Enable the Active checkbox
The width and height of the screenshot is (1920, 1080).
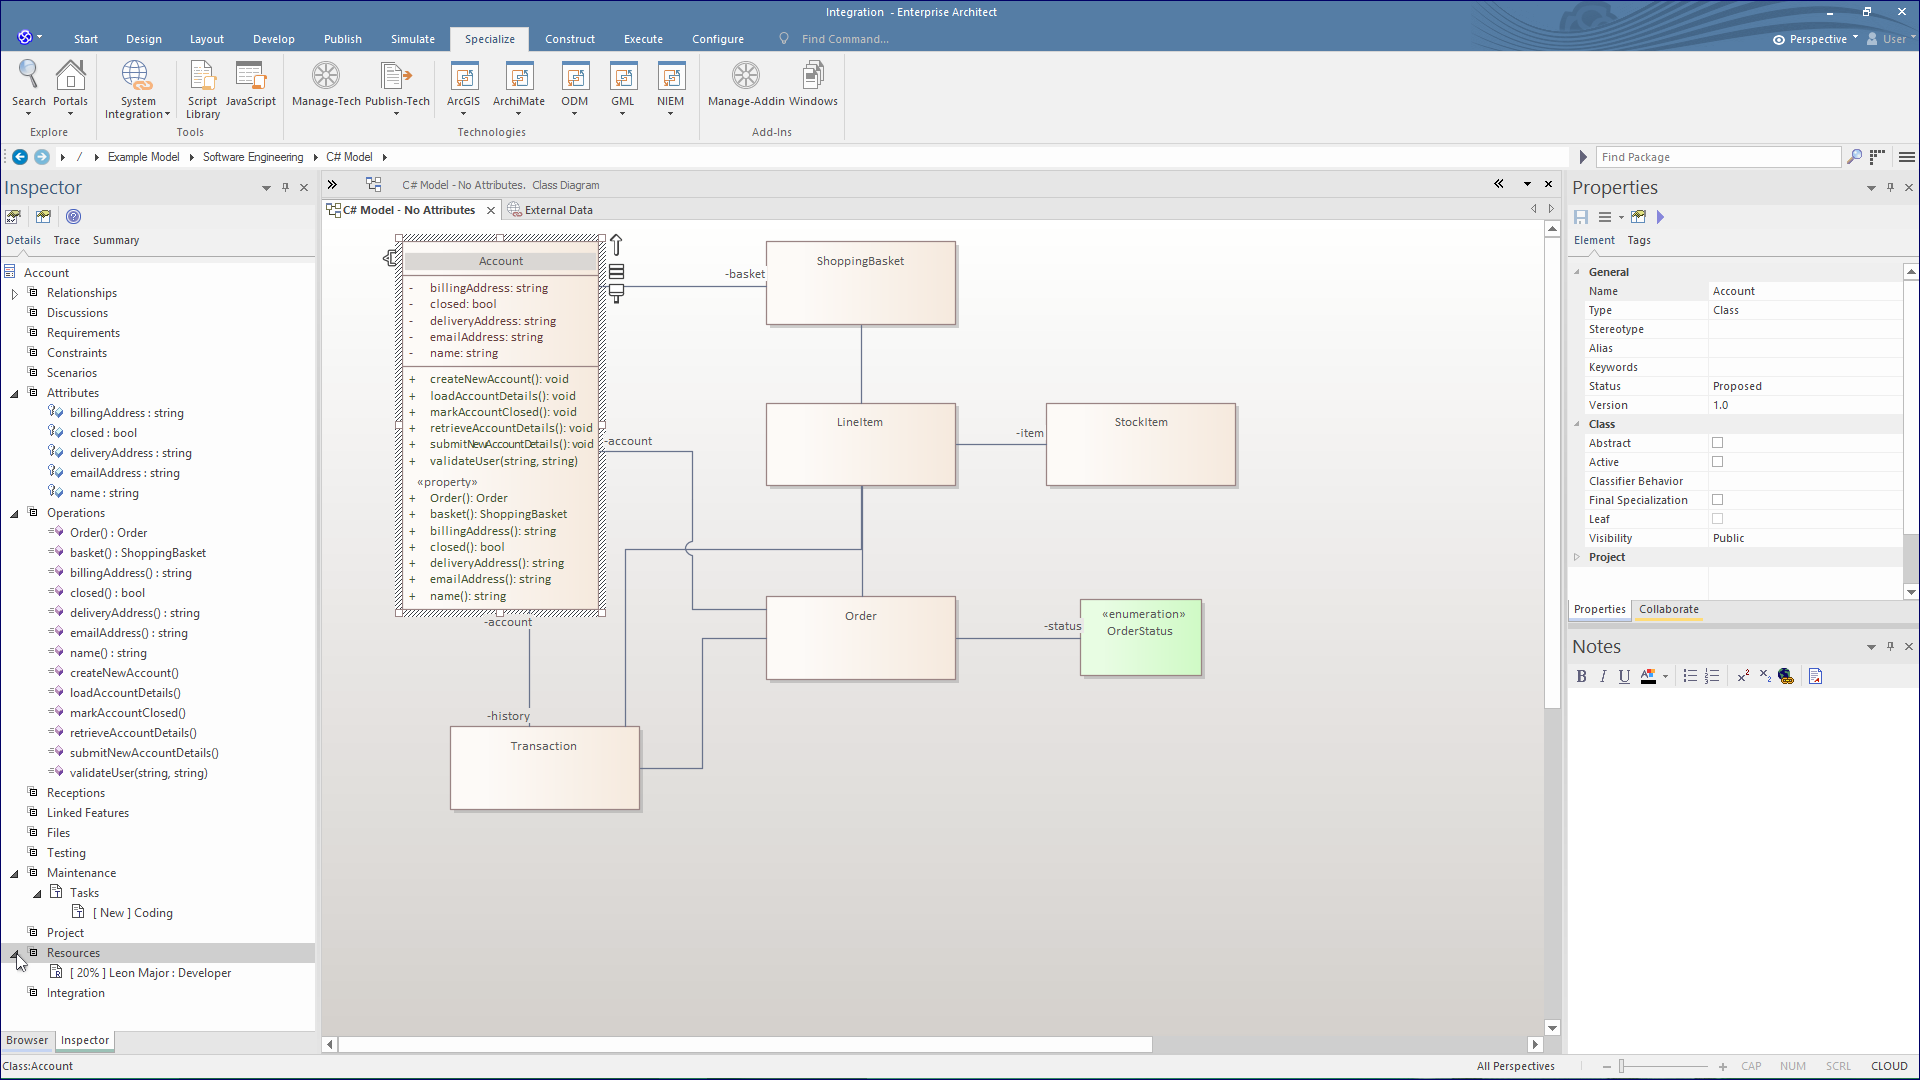click(1717, 462)
